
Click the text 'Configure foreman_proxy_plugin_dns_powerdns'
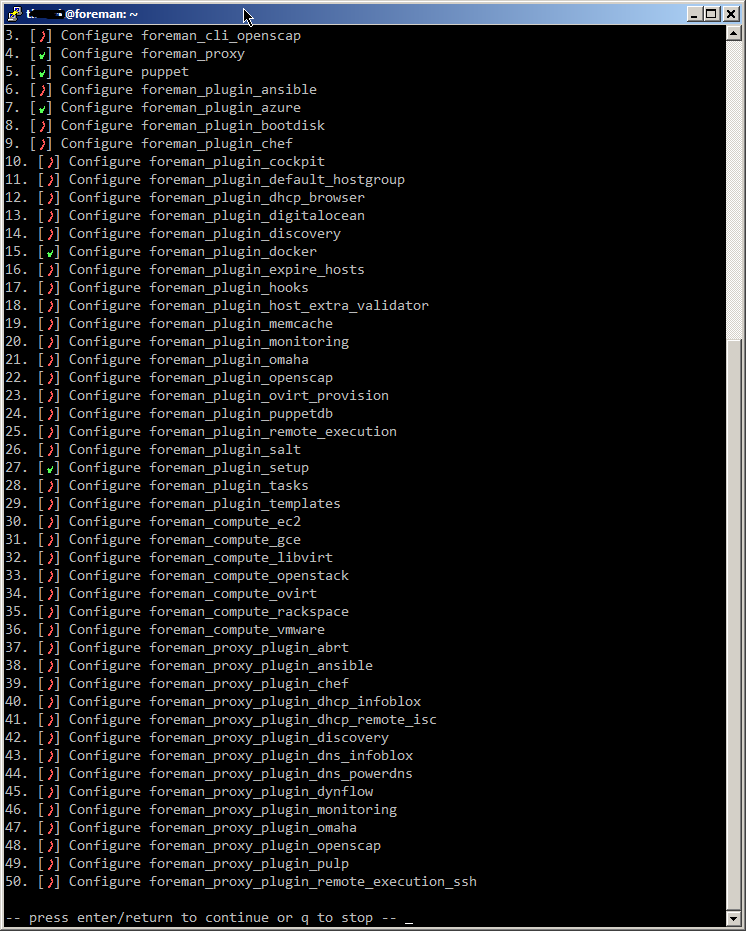[x=241, y=774]
